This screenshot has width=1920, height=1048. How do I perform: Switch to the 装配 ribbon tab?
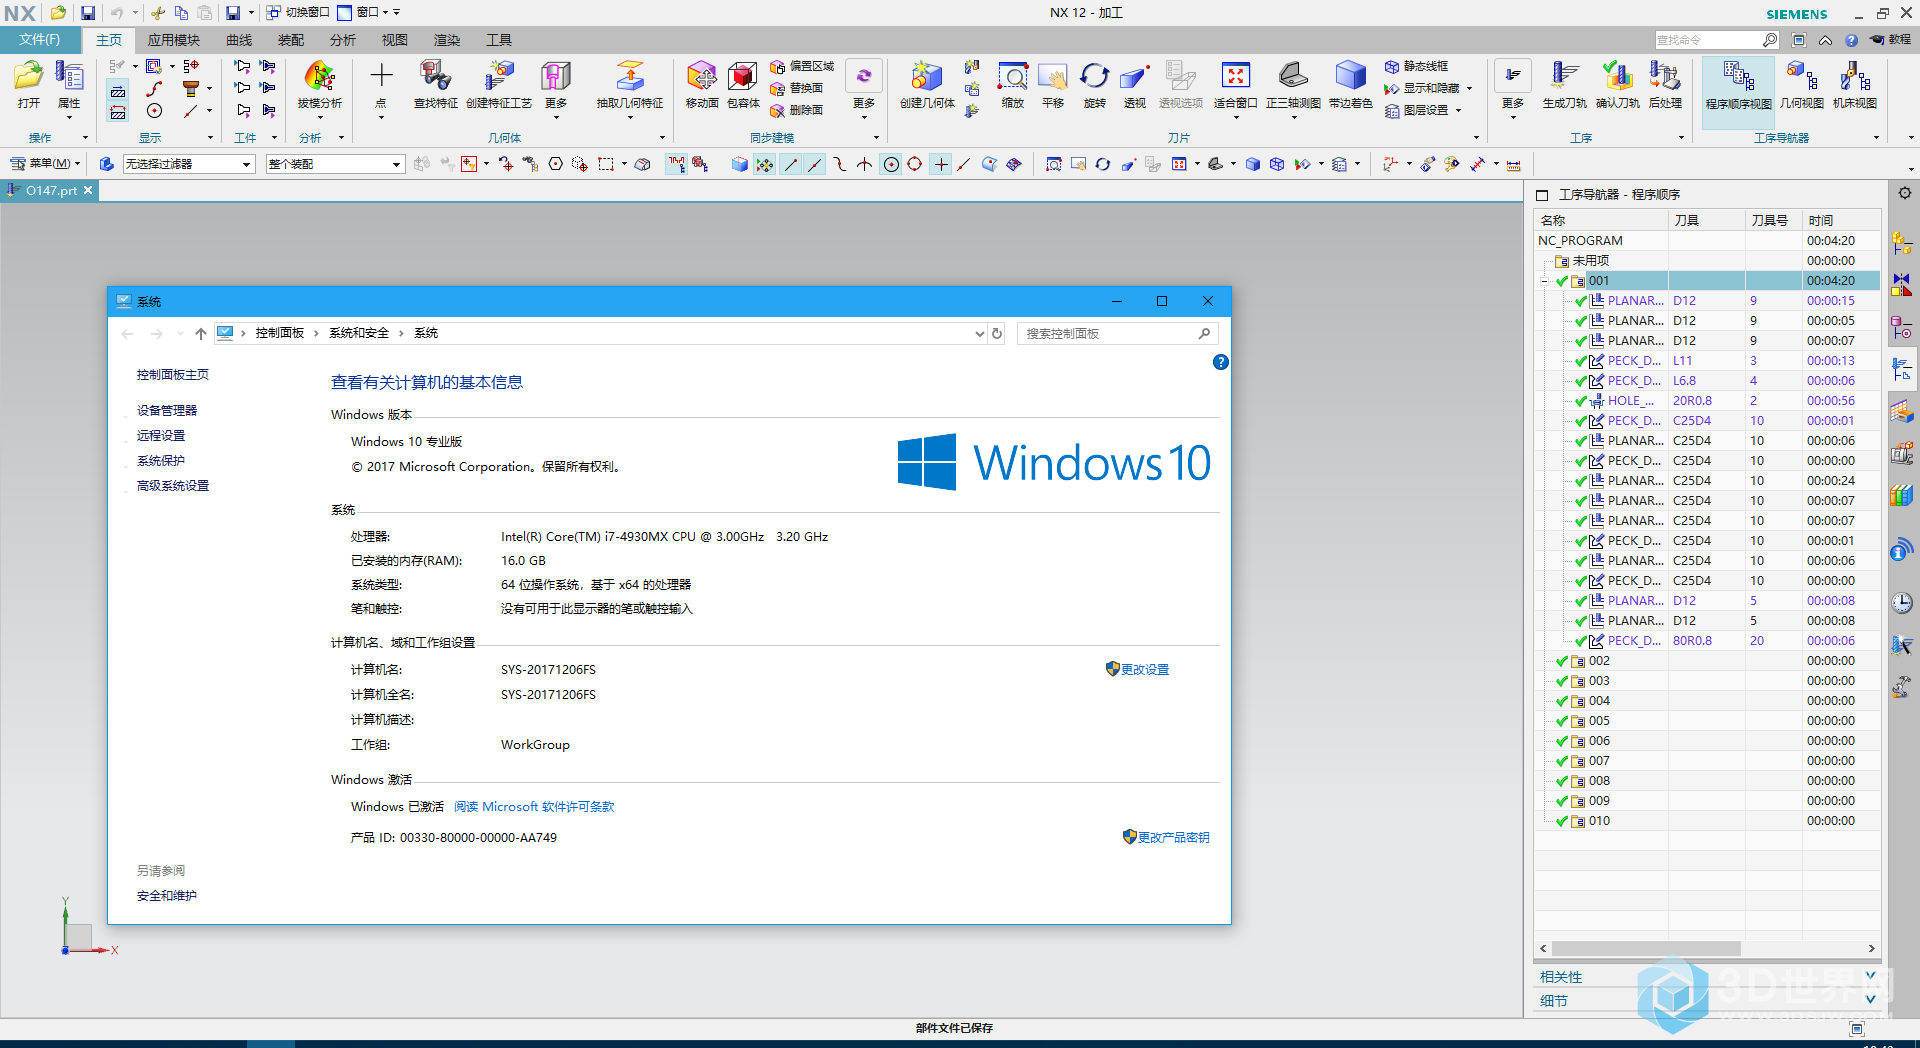click(291, 40)
